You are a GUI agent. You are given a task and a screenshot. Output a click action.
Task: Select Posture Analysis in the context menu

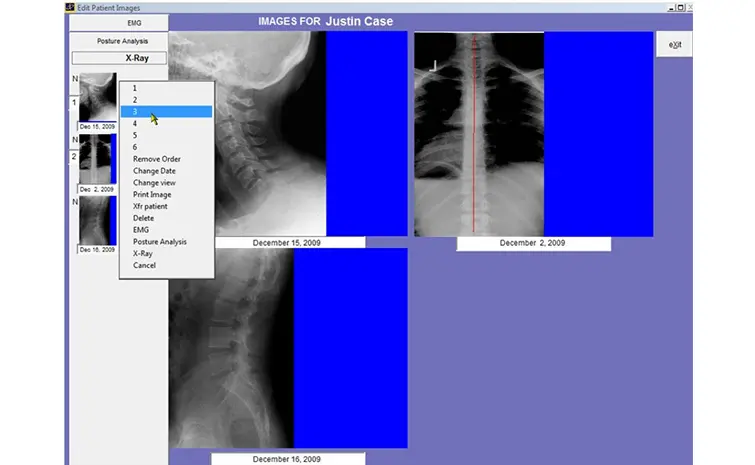pyautogui.click(x=166, y=242)
